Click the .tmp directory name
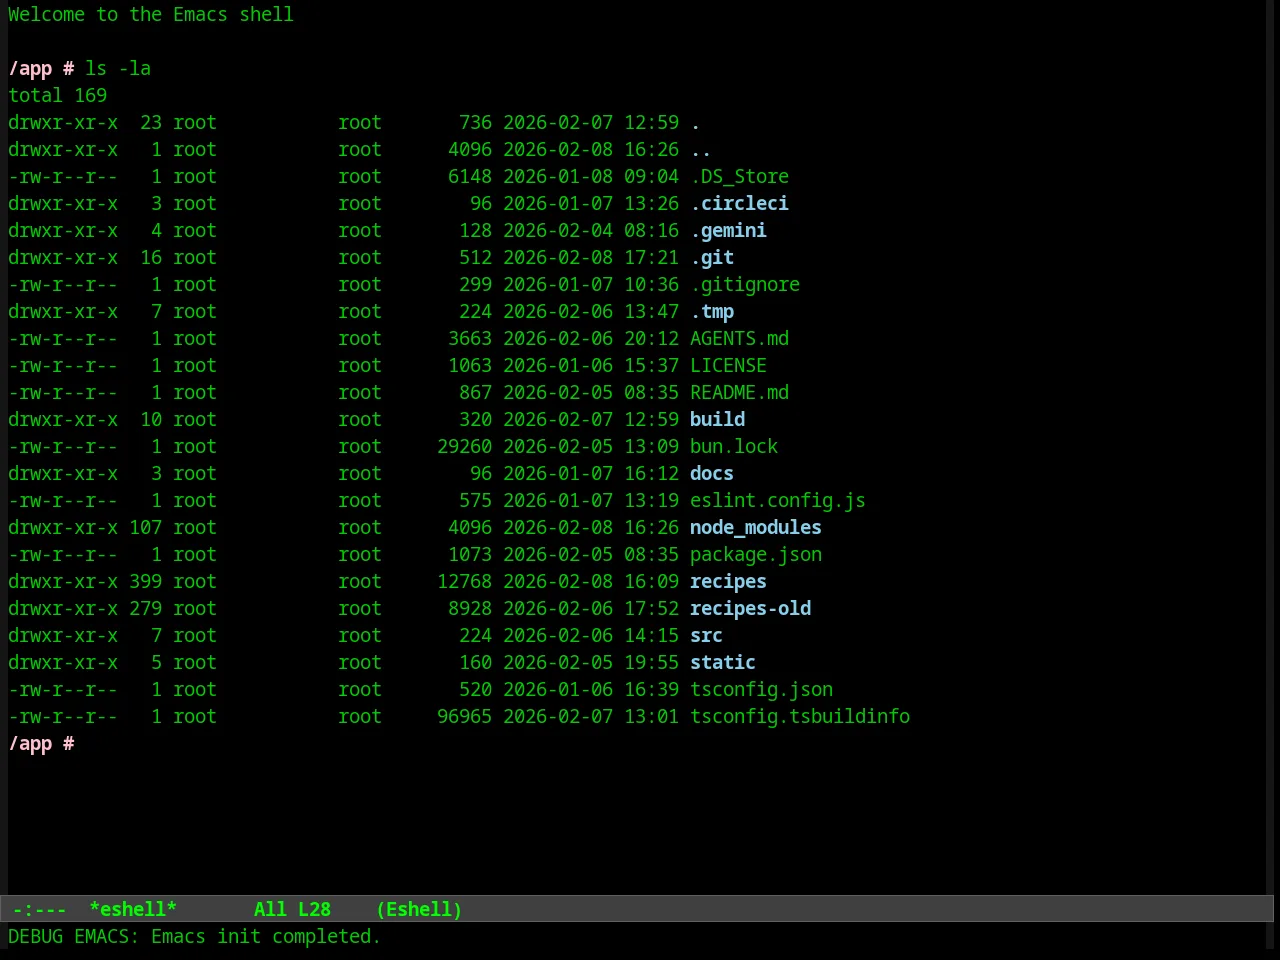The height and width of the screenshot is (960, 1280). [x=712, y=311]
